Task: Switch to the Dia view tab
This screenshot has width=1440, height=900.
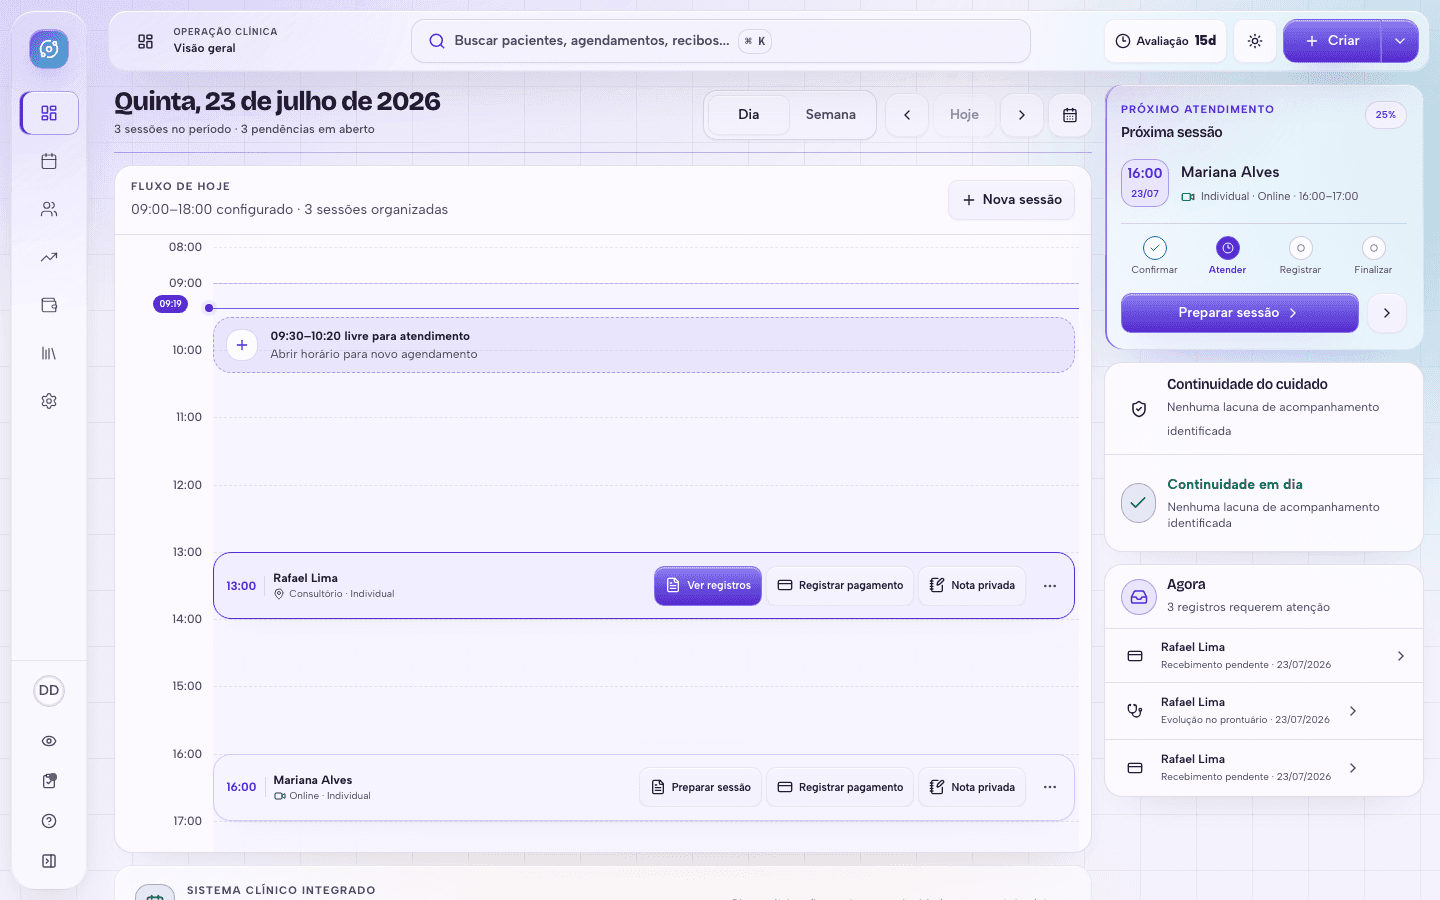Action: click(x=749, y=115)
